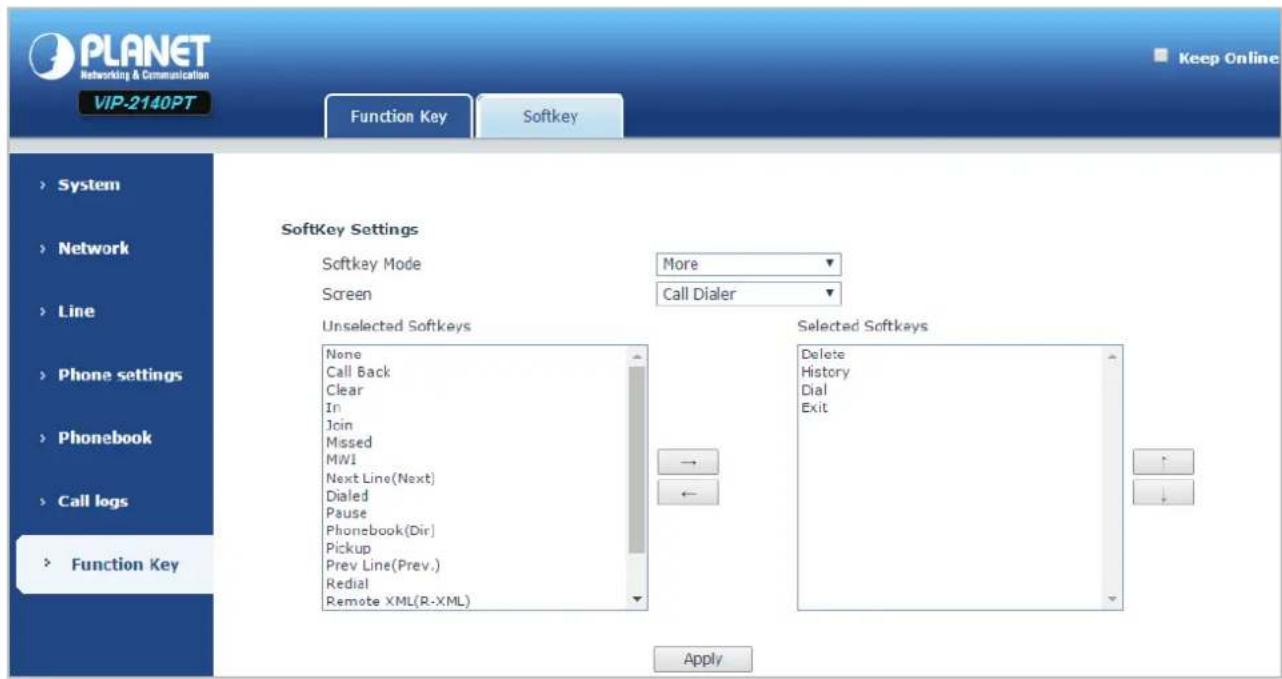This screenshot has height=679, width=1282.
Task: Expand Phone settings in the sidebar
Action: click(120, 375)
